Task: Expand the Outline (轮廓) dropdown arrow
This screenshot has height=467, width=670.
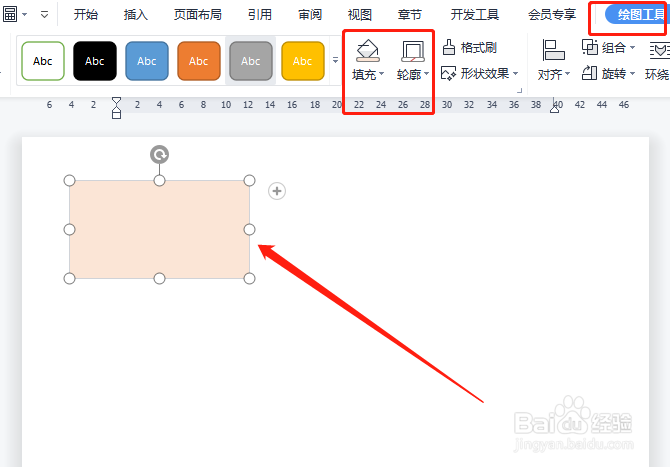Action: coord(426,74)
